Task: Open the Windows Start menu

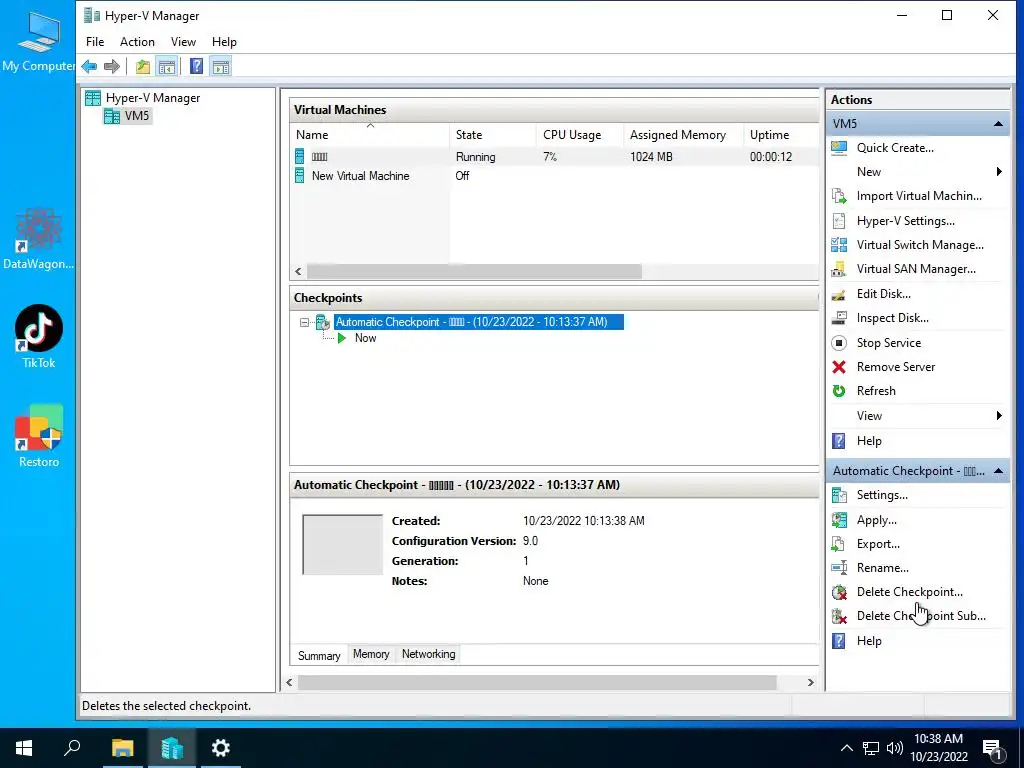Action: pos(24,748)
